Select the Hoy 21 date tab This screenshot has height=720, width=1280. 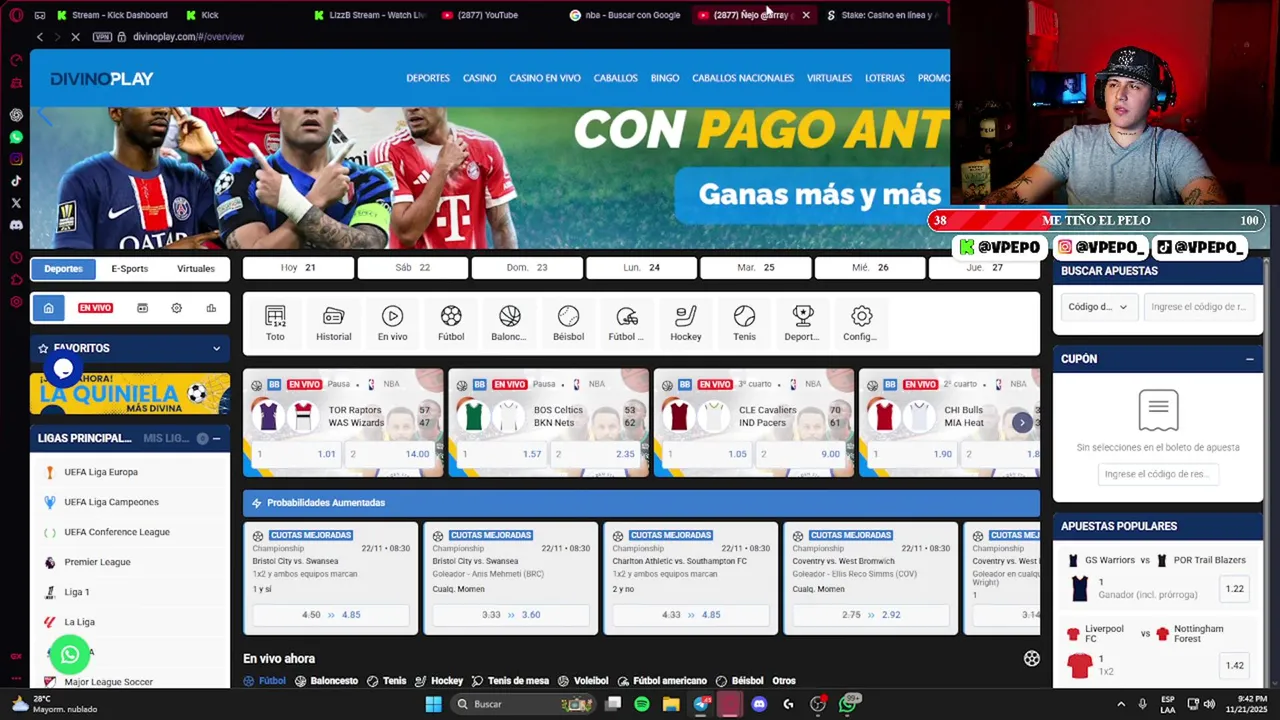(298, 267)
